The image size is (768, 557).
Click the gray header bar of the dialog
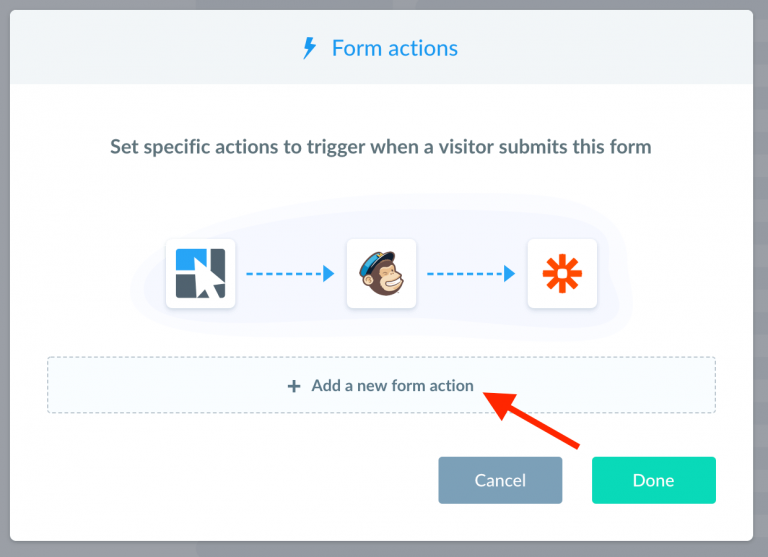click(381, 47)
